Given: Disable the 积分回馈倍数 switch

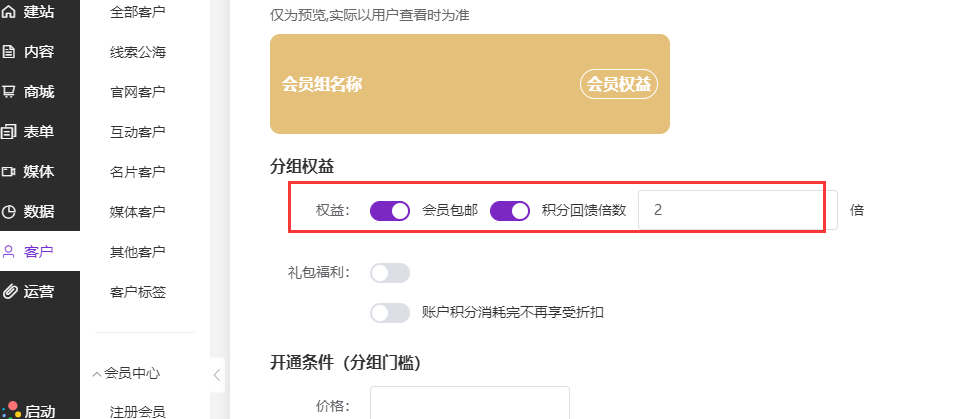Looking at the screenshot, I should coord(509,211).
